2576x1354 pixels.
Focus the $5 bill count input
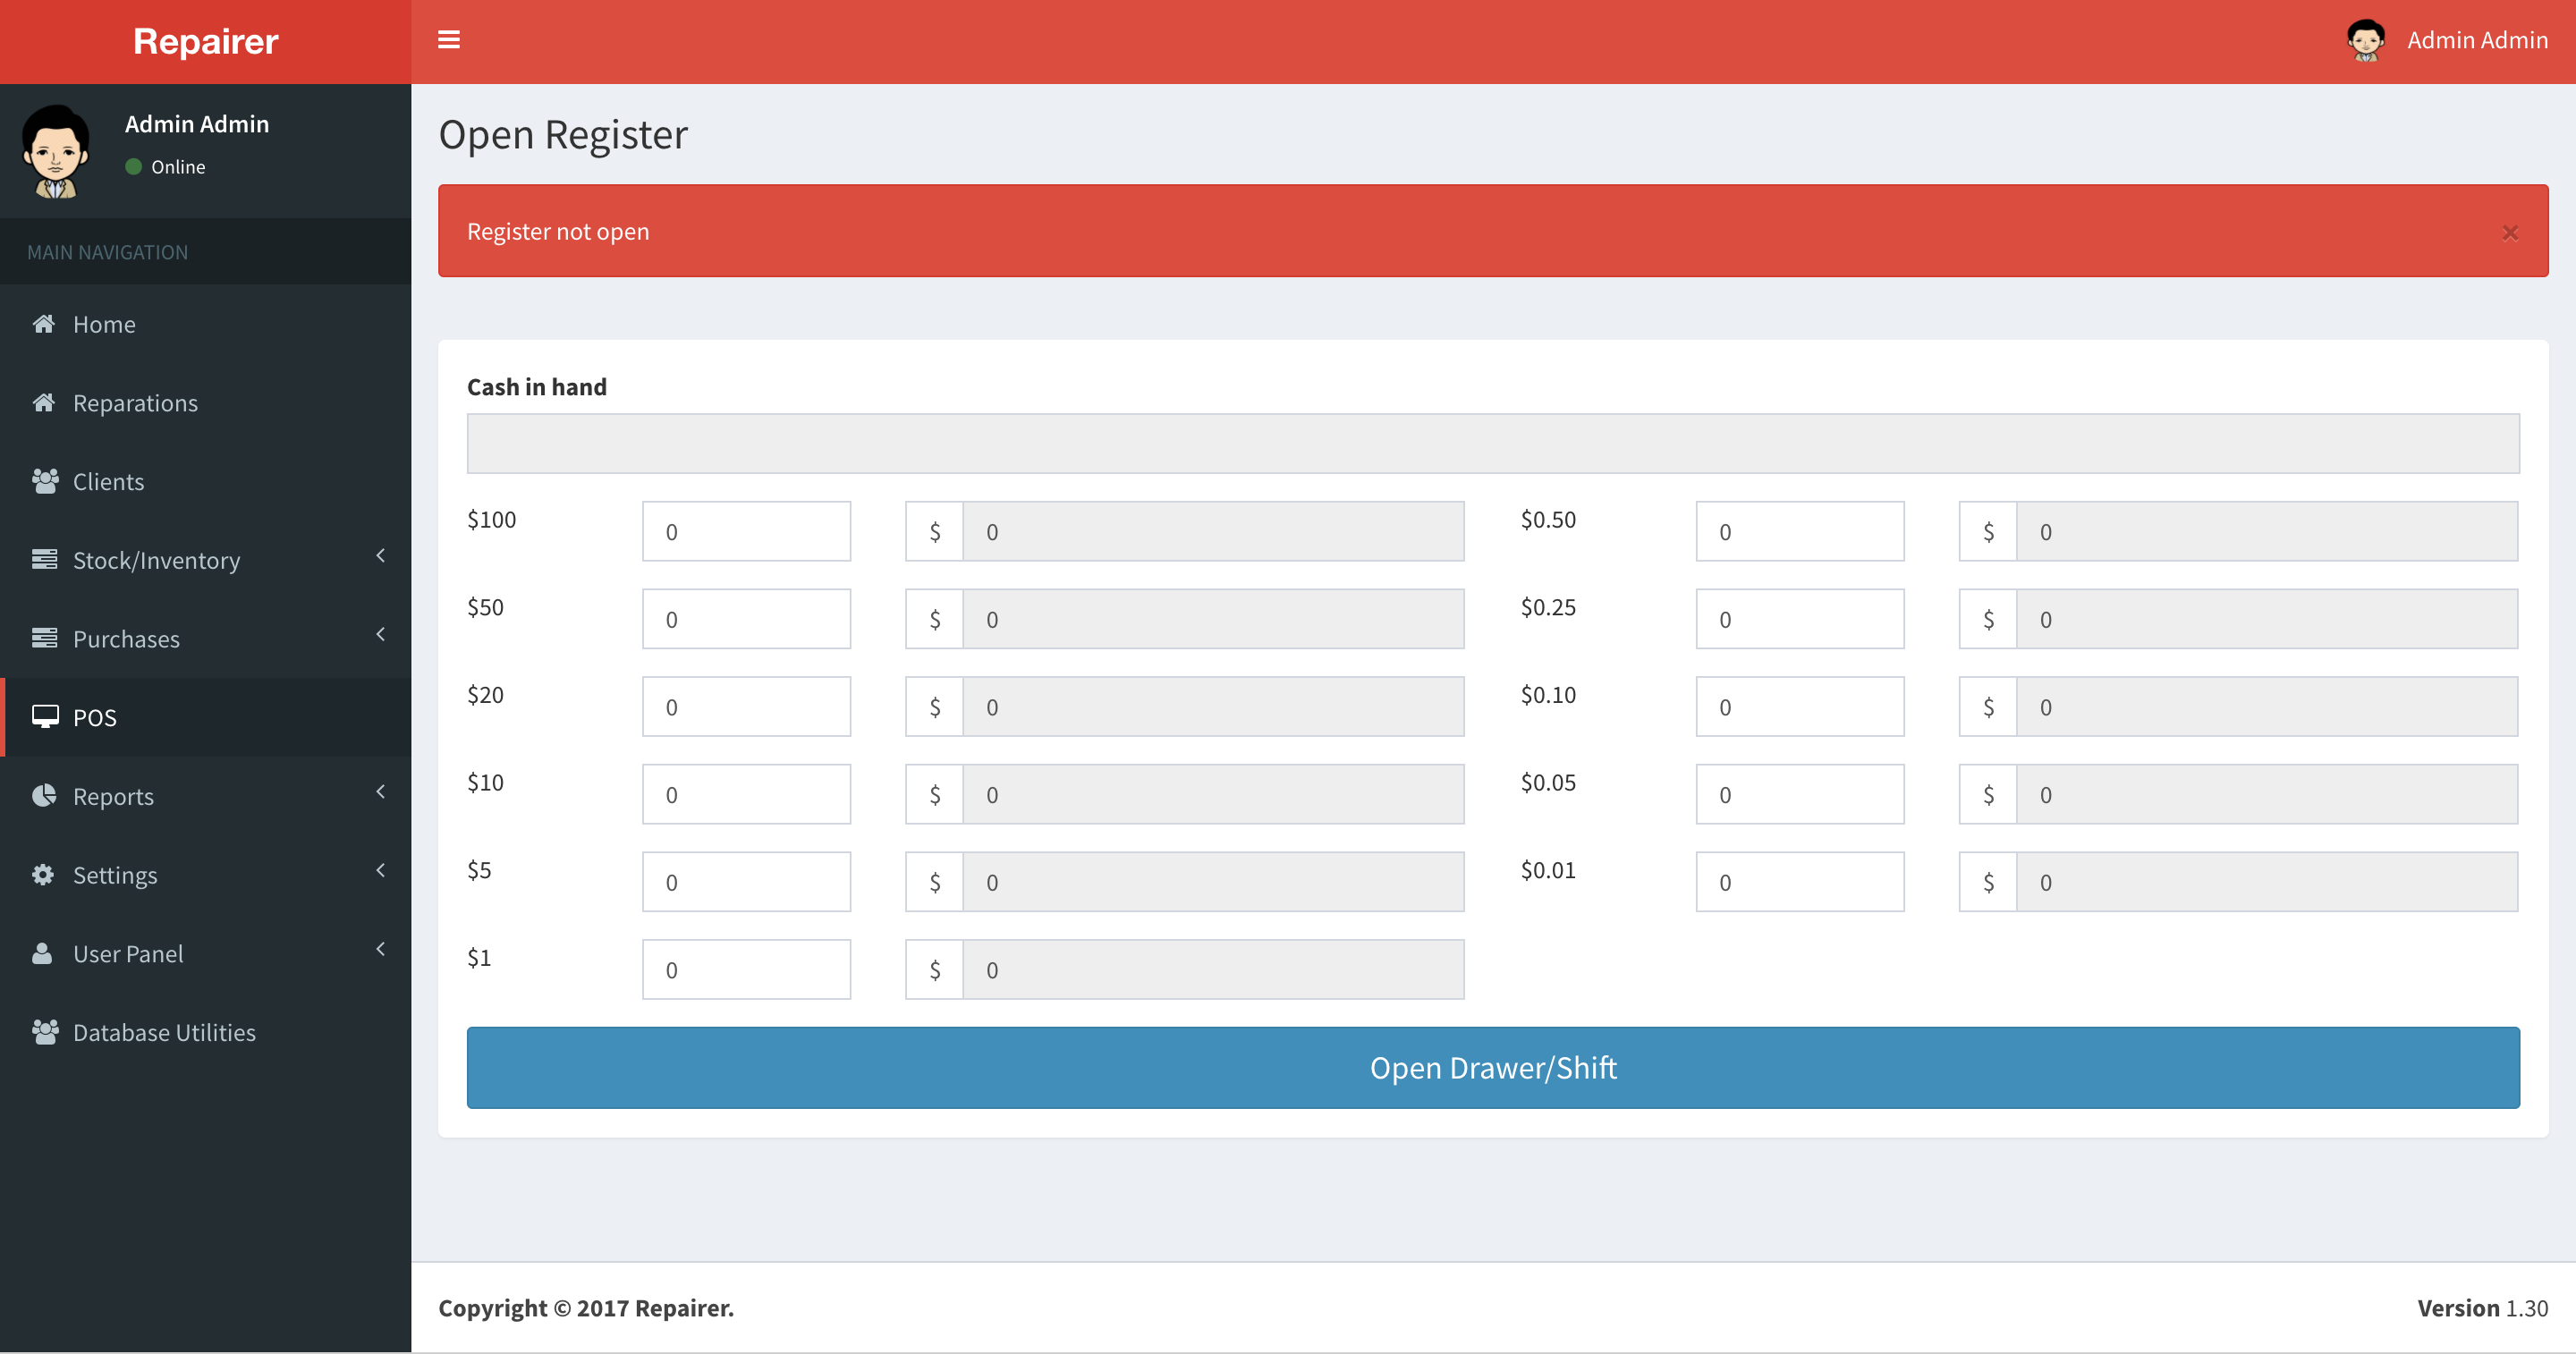tap(746, 882)
